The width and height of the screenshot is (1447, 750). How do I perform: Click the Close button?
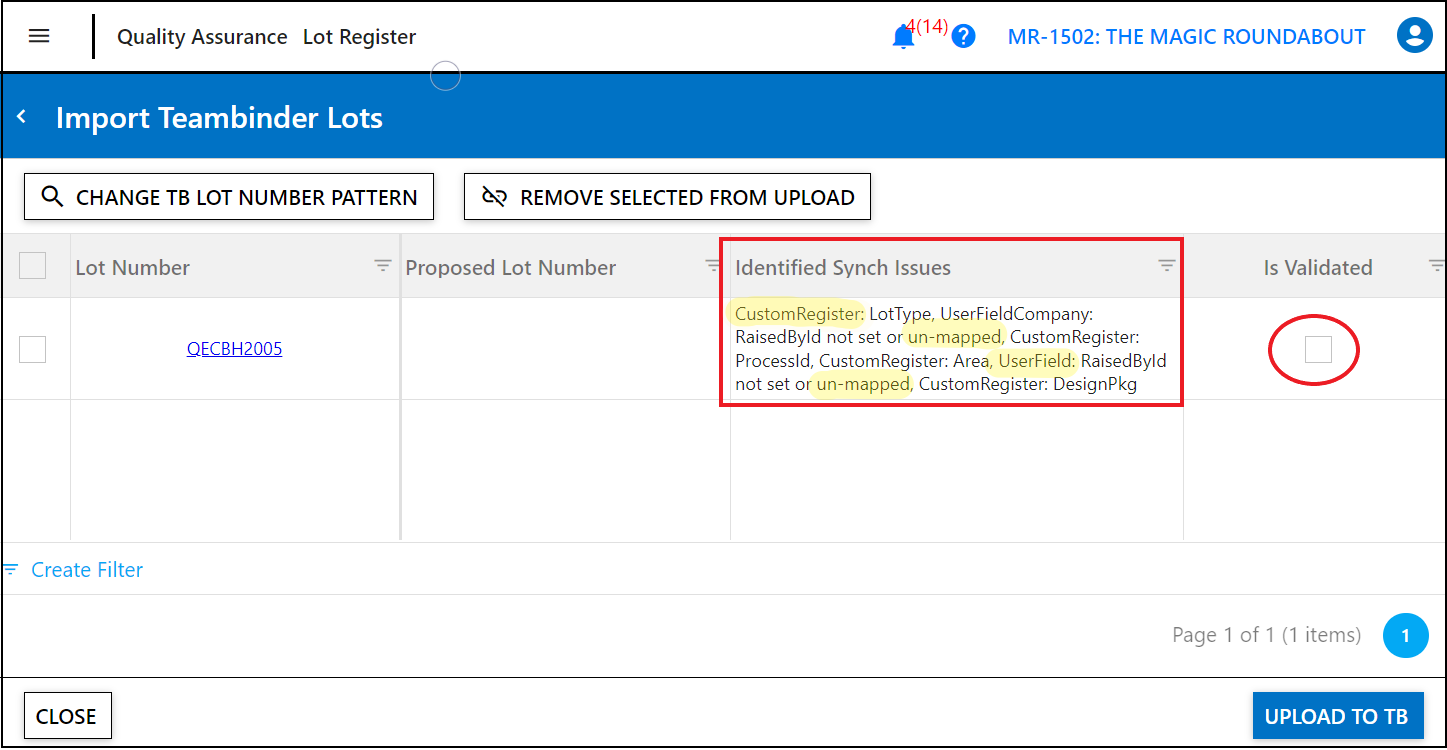pos(67,716)
